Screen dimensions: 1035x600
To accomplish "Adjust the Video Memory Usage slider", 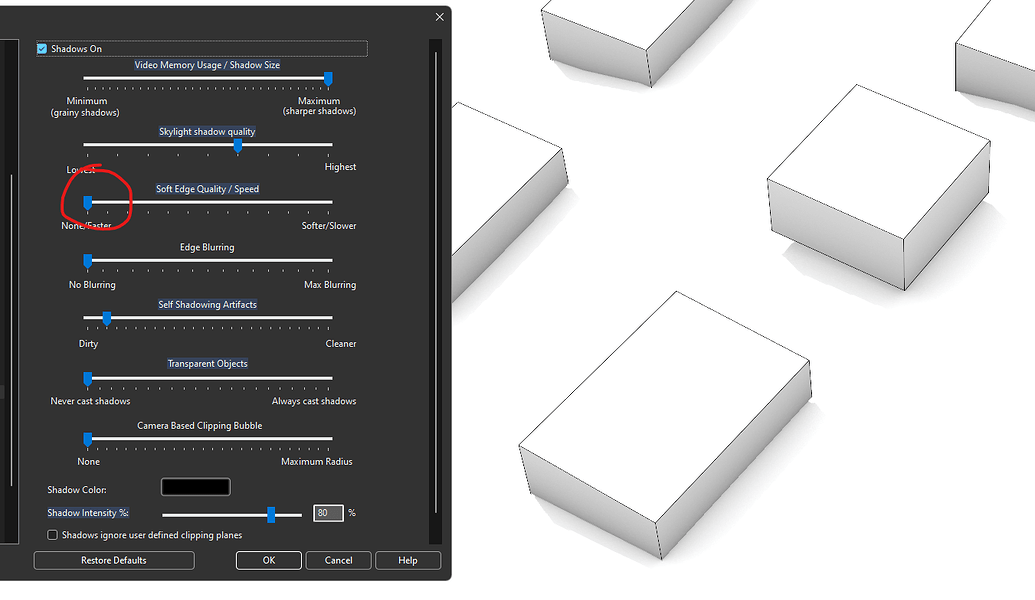I will click(327, 80).
